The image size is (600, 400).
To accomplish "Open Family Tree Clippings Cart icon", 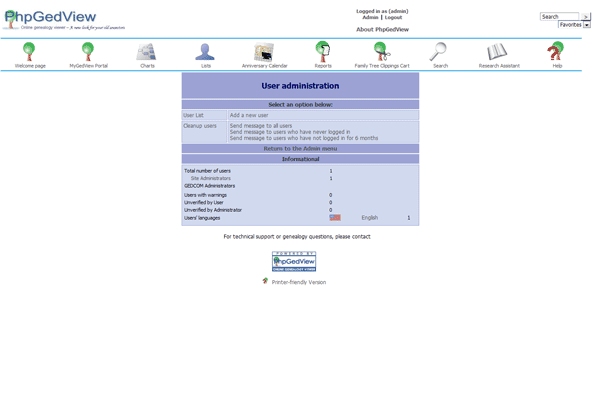I will pos(381,52).
